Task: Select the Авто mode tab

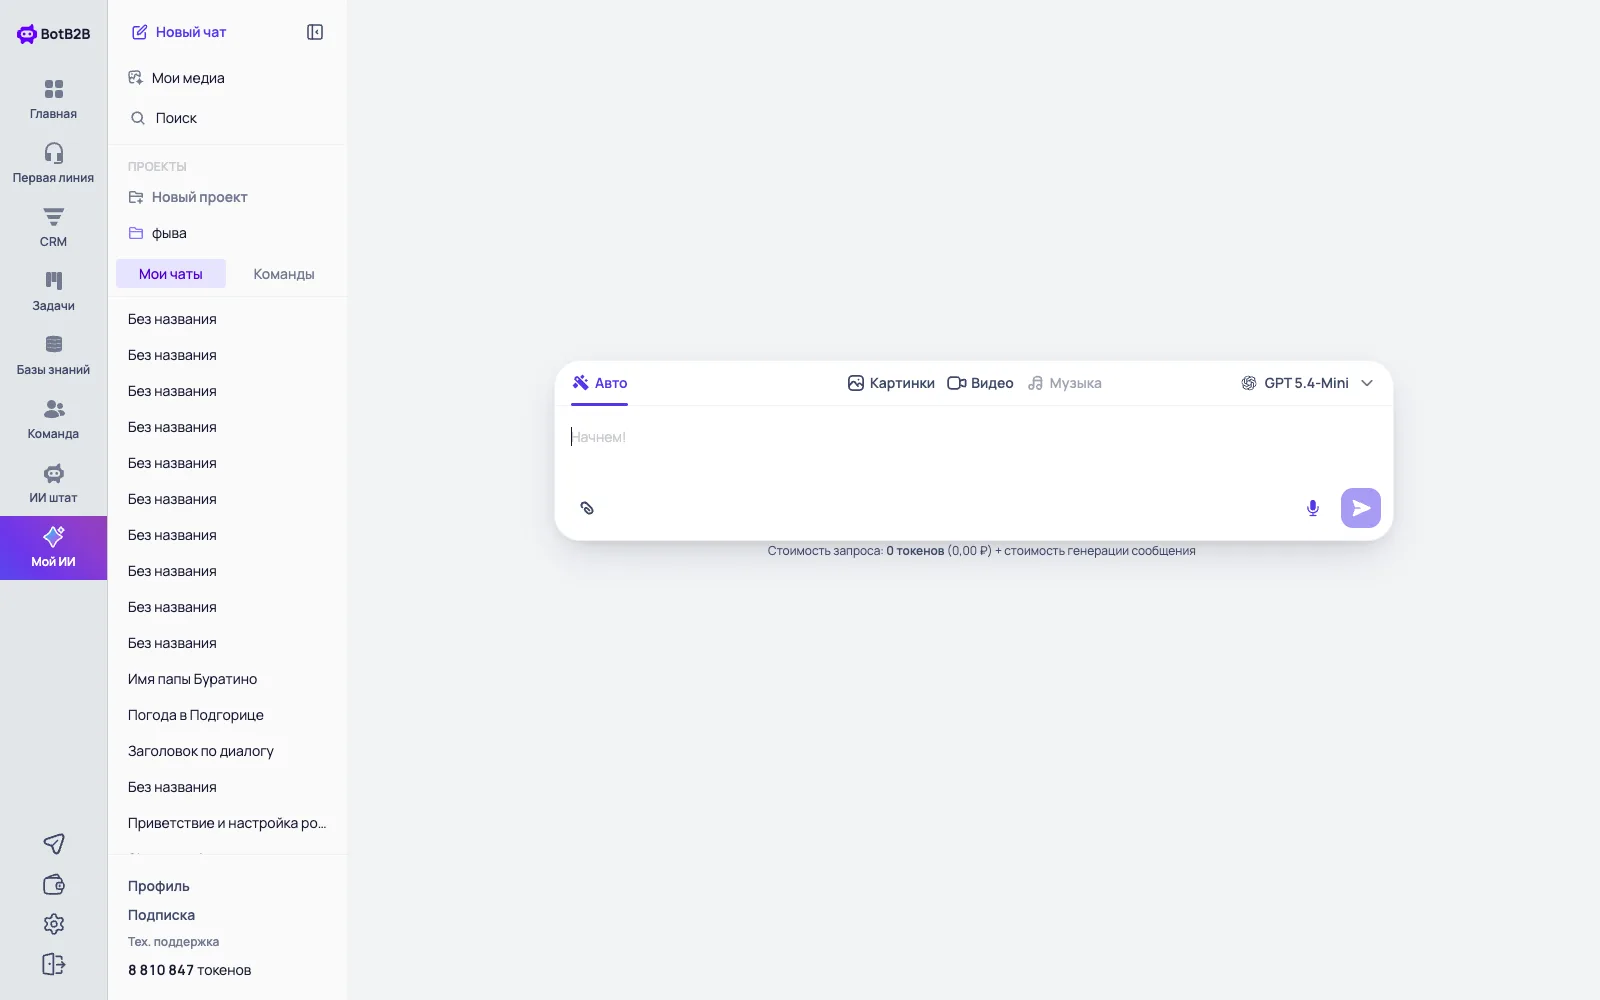Action: coord(600,383)
